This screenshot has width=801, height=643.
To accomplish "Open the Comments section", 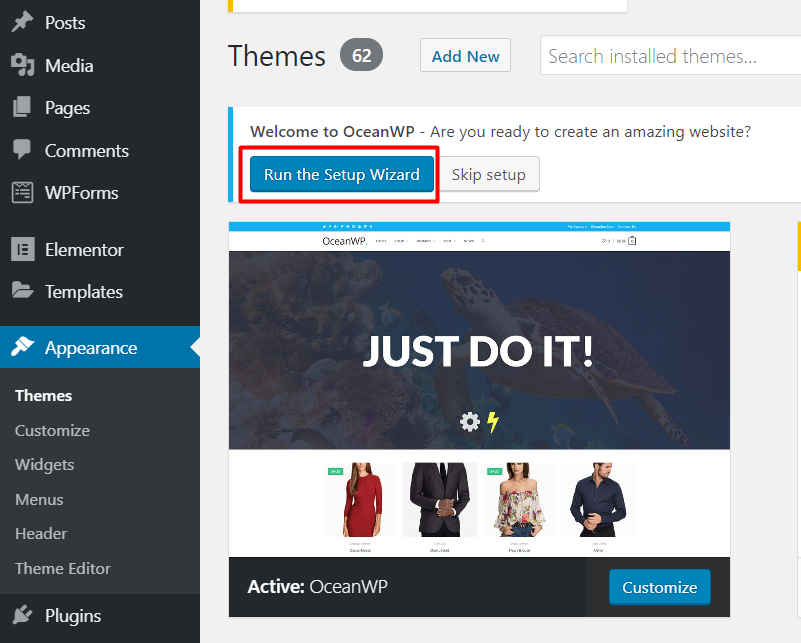I will coord(100,151).
